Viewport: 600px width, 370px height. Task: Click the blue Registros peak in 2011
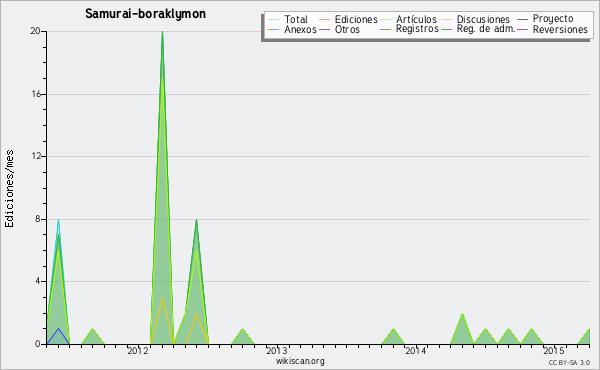coord(58,329)
